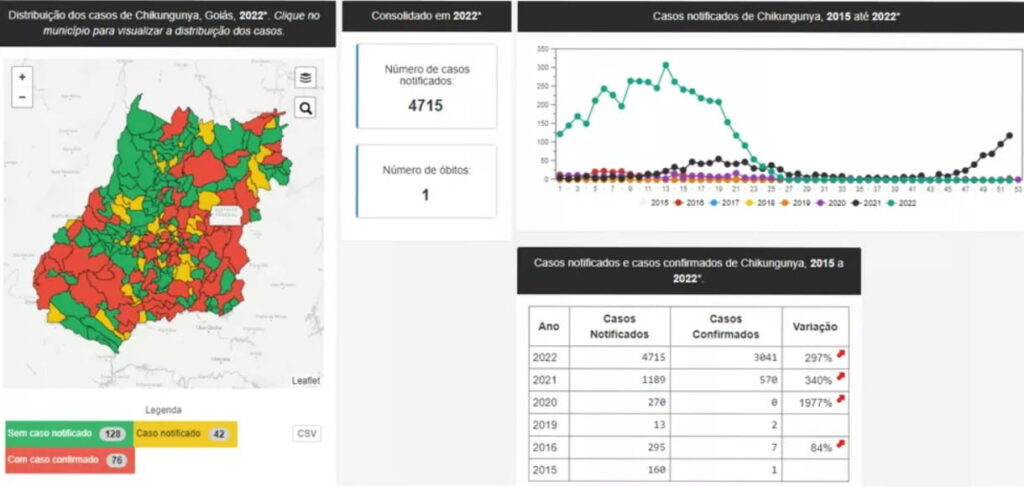Screen dimensions: 1024x487
Task: Open the map layers control
Action: (305, 78)
